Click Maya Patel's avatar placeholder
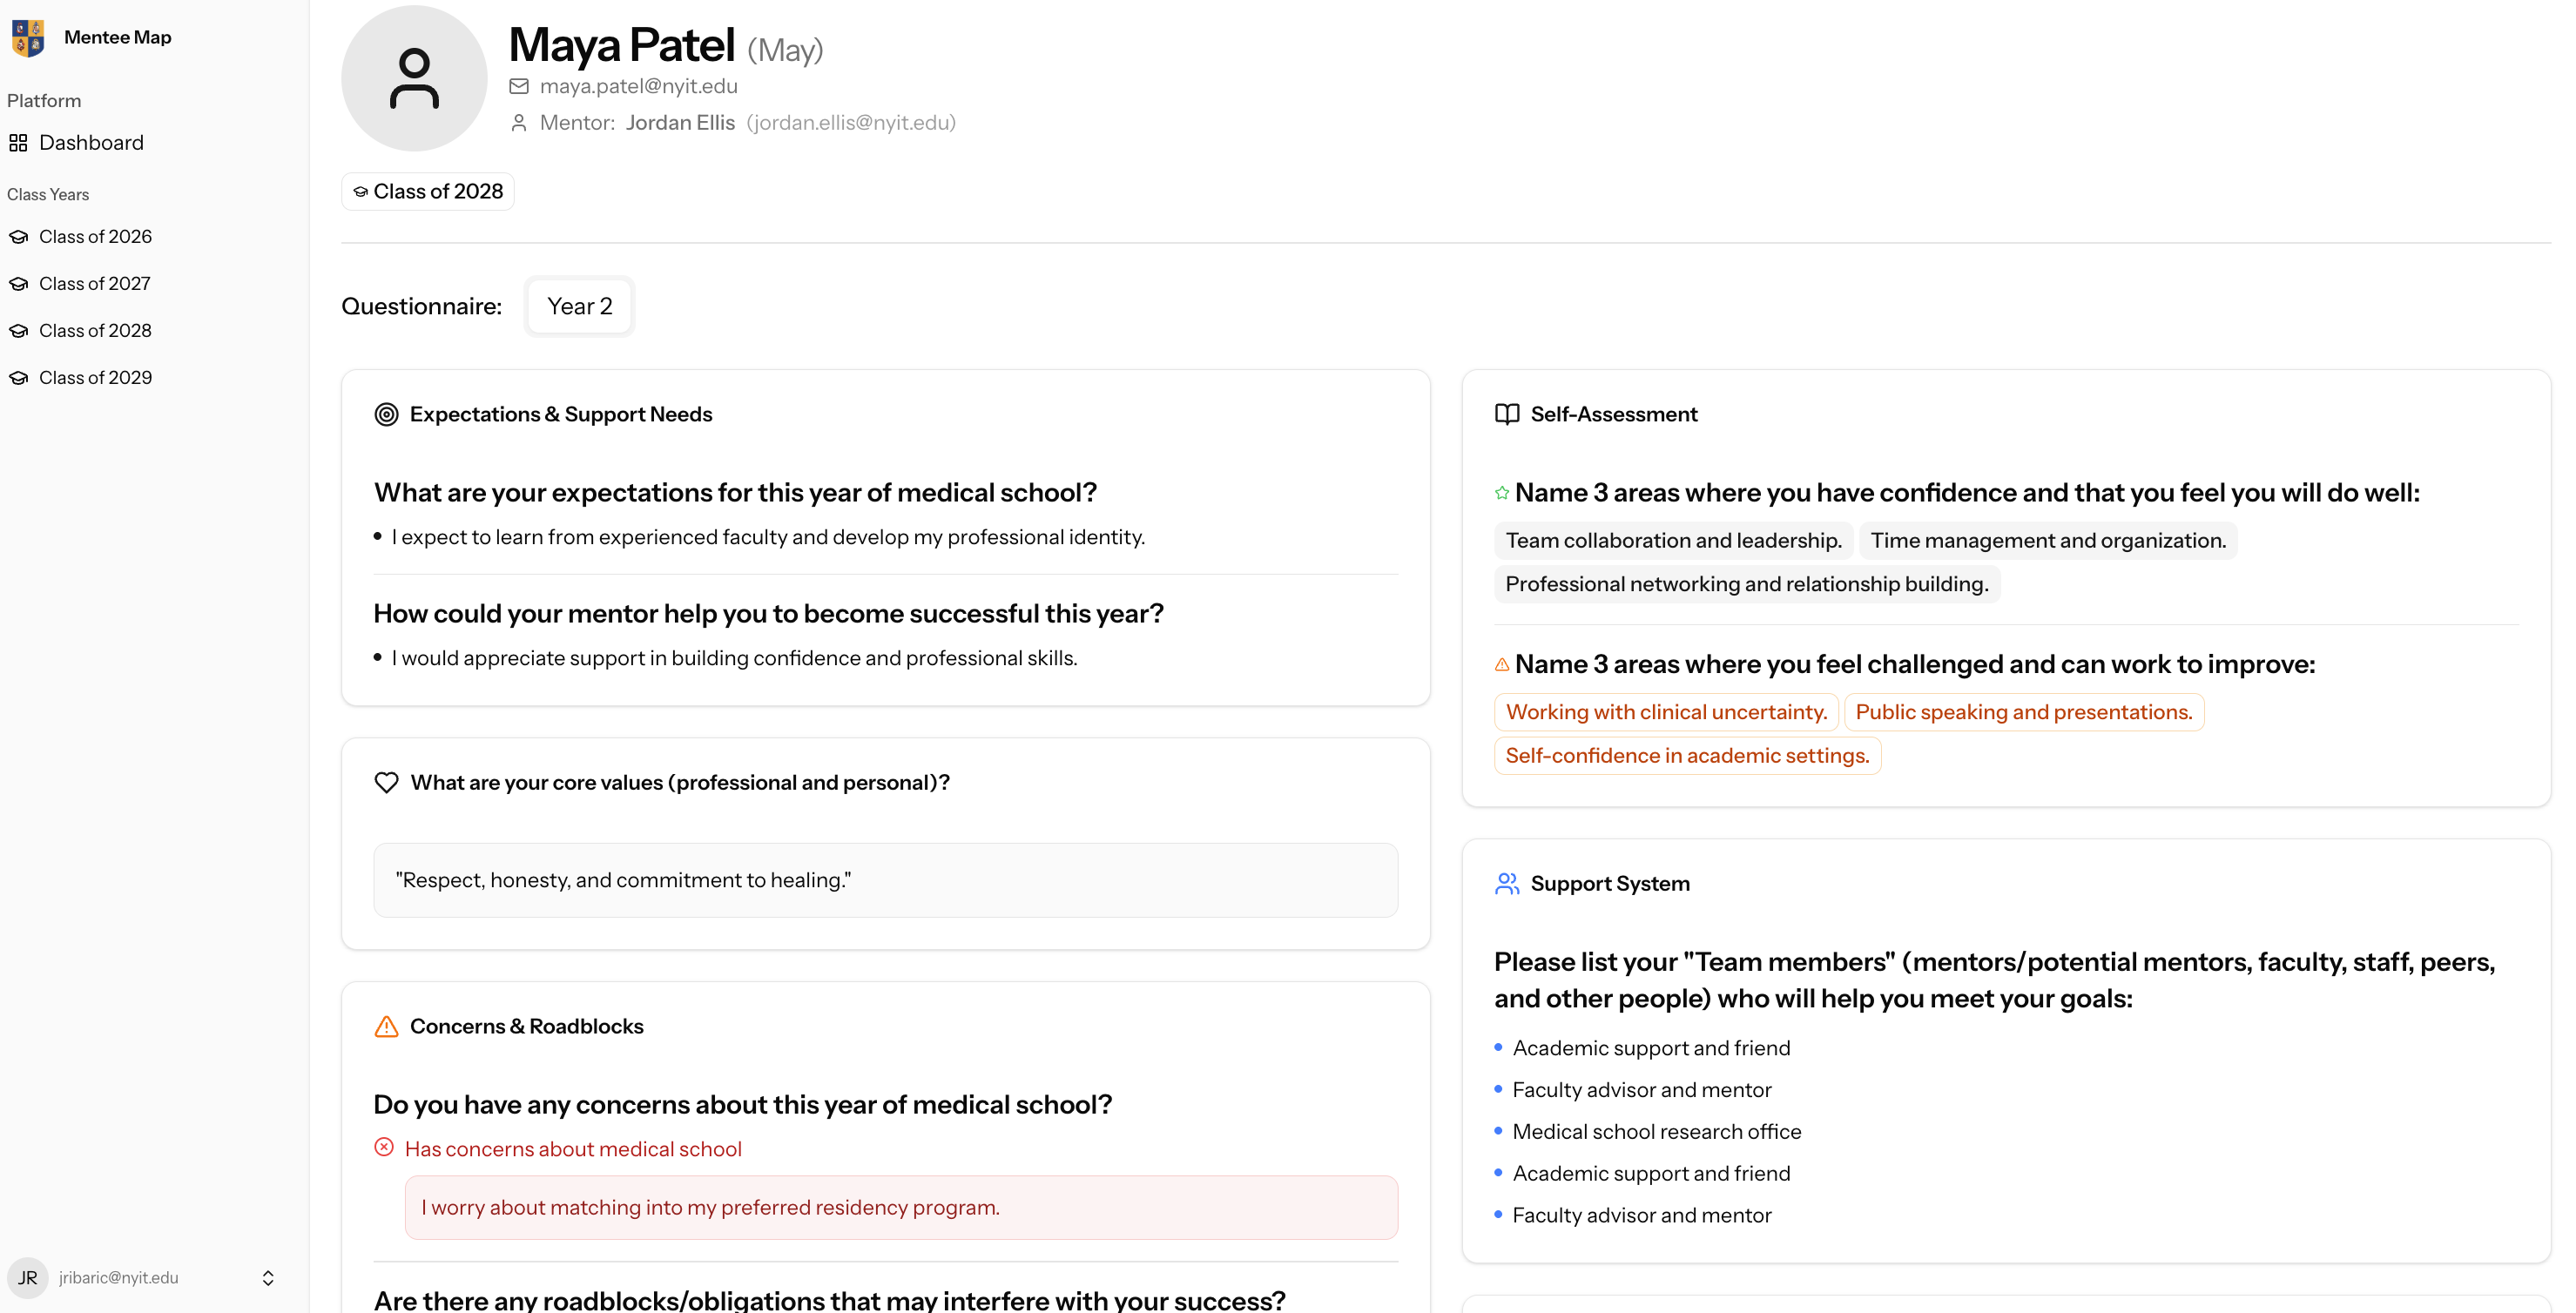The image size is (2576, 1313). click(414, 78)
